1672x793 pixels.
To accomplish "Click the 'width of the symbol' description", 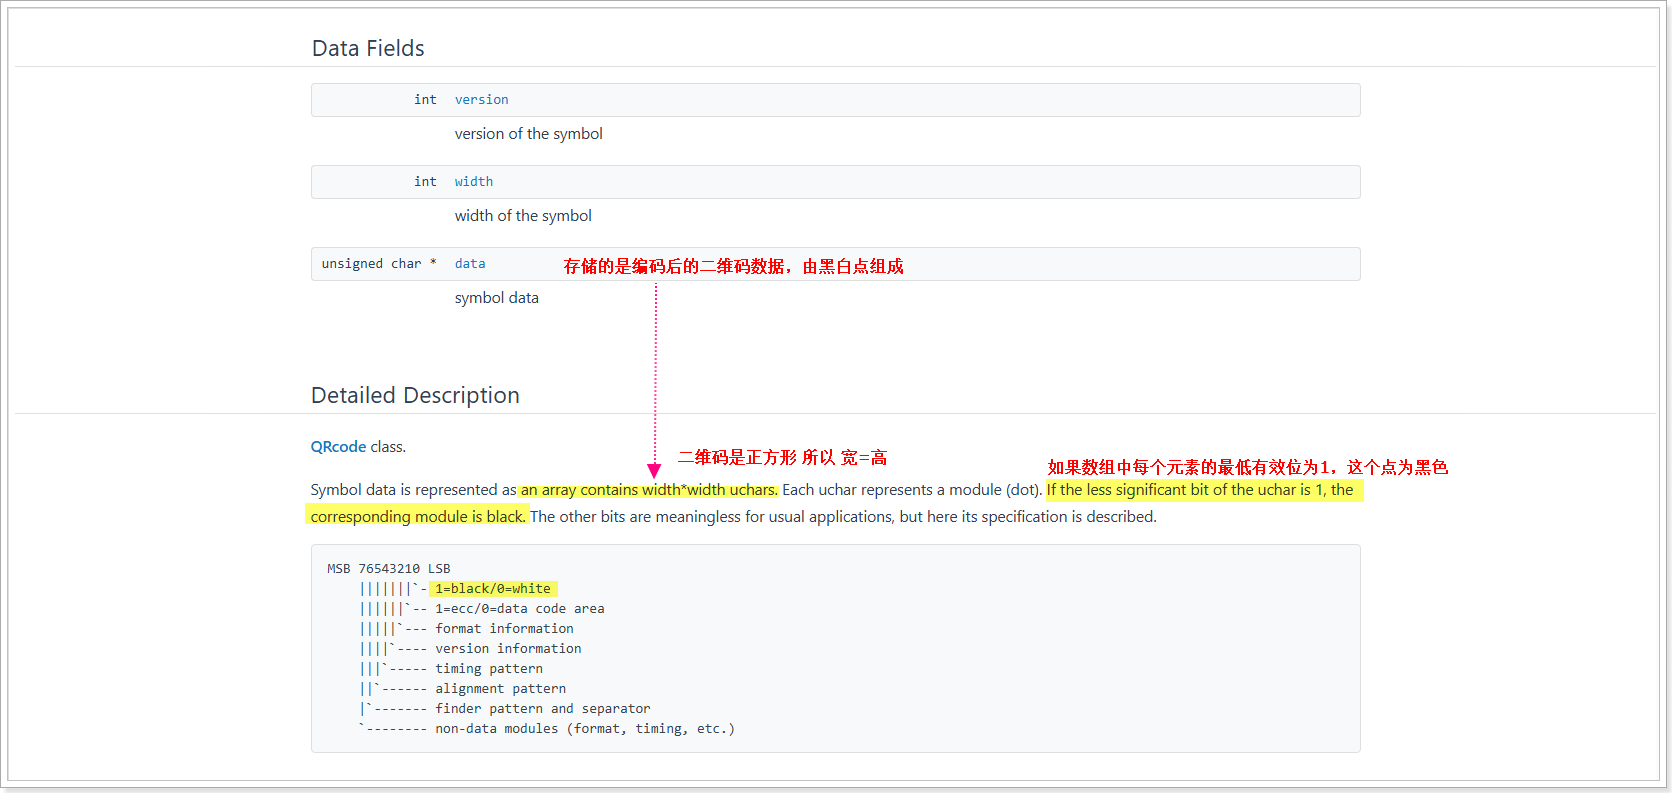I will pos(523,216).
